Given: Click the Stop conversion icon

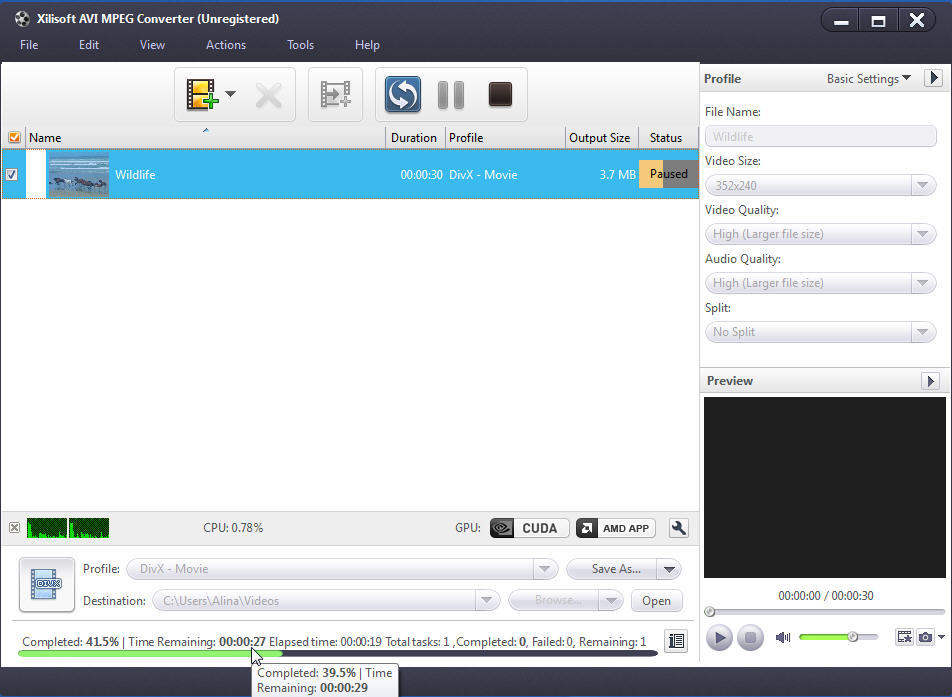Looking at the screenshot, I should tap(498, 94).
